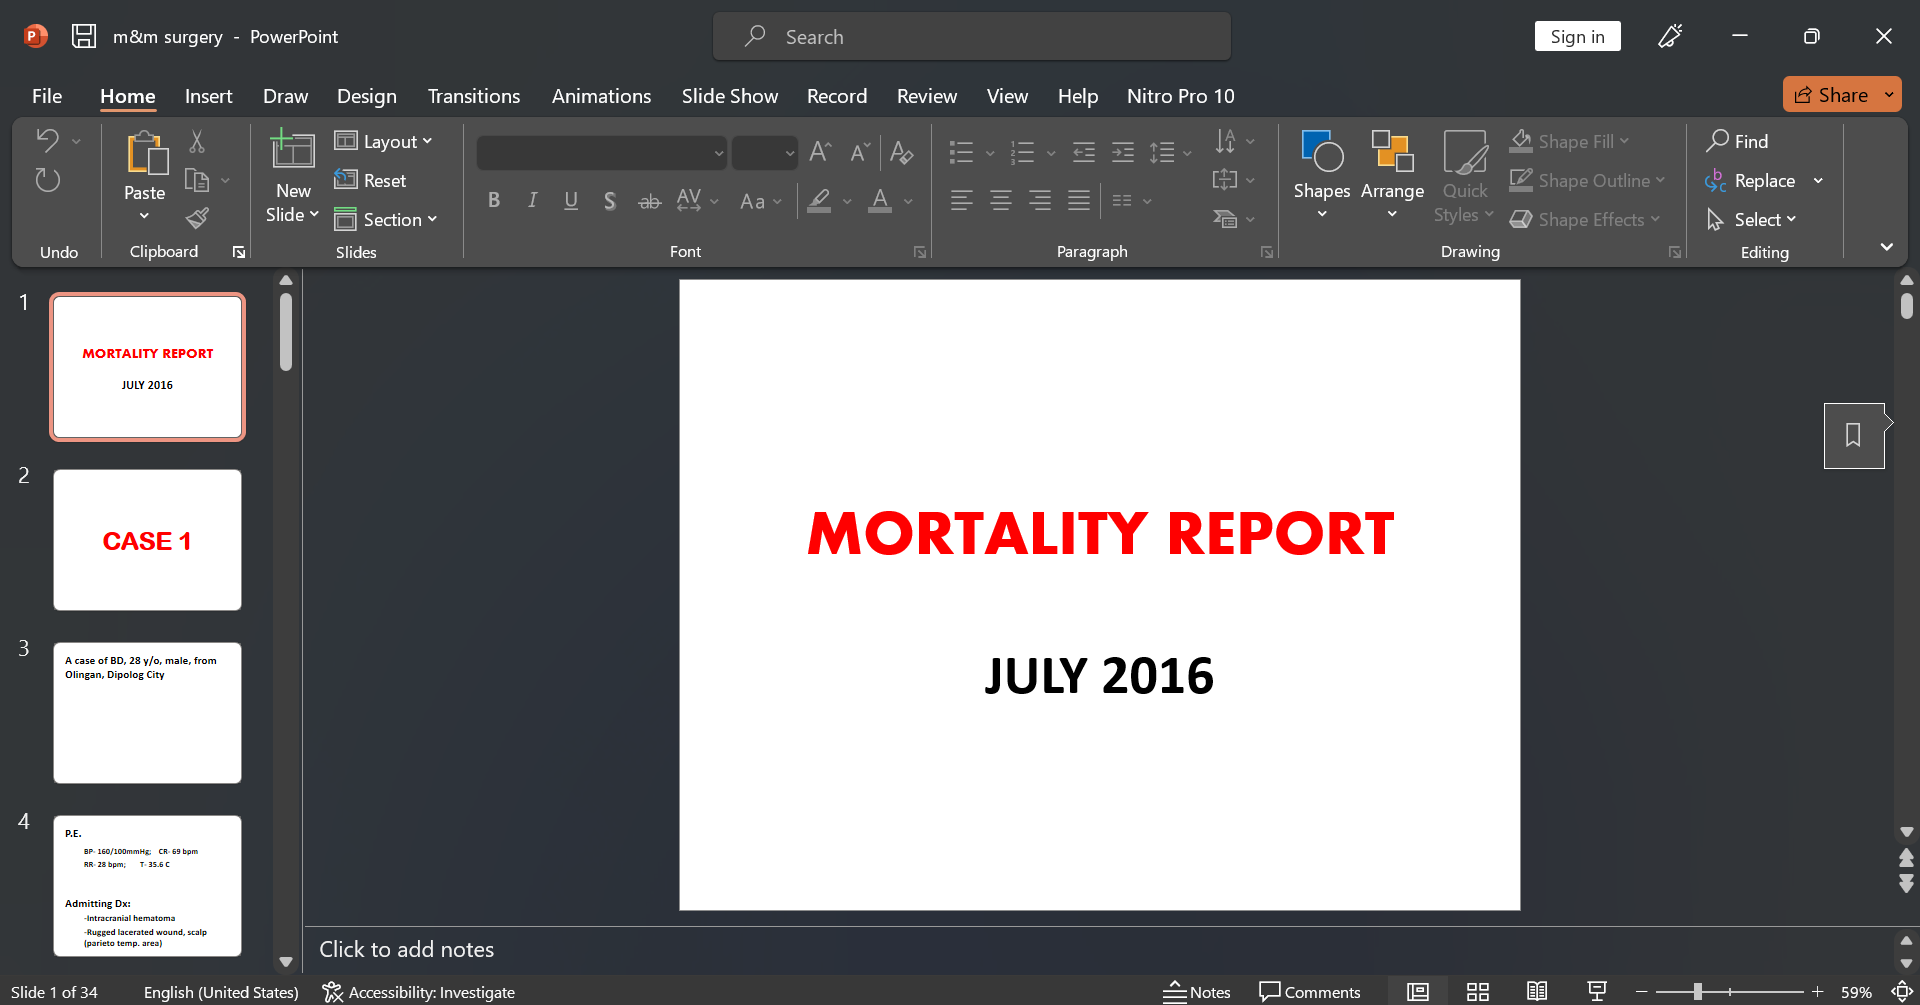Click the Replace button
Image resolution: width=1920 pixels, height=1005 pixels.
point(1750,180)
